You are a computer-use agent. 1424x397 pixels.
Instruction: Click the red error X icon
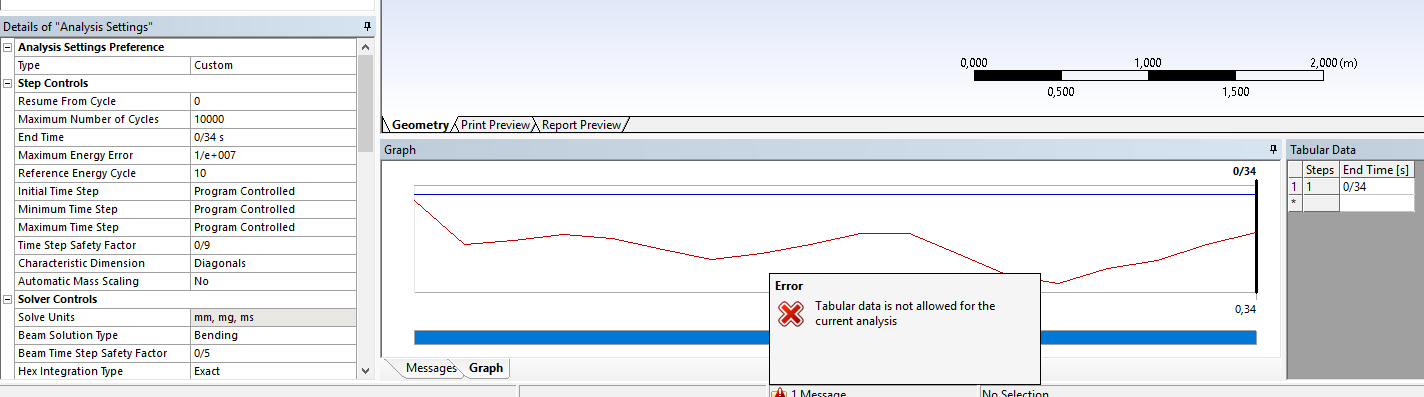coord(790,314)
